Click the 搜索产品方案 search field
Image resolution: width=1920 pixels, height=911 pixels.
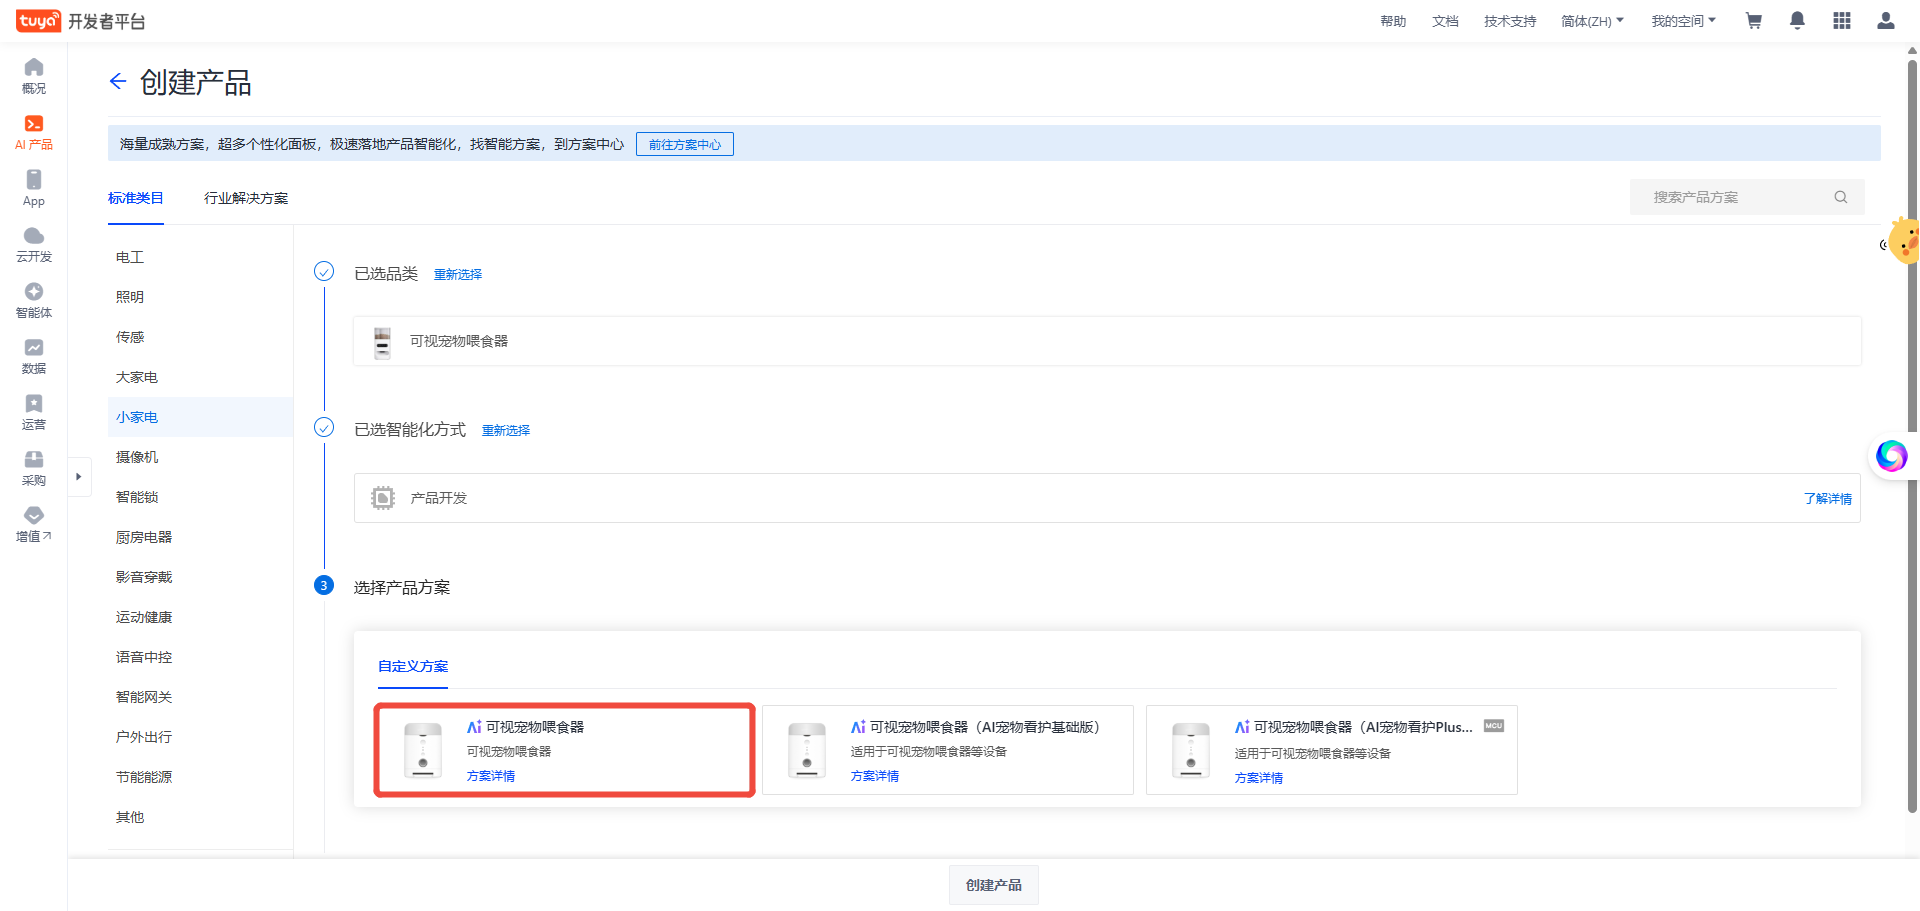point(1735,197)
